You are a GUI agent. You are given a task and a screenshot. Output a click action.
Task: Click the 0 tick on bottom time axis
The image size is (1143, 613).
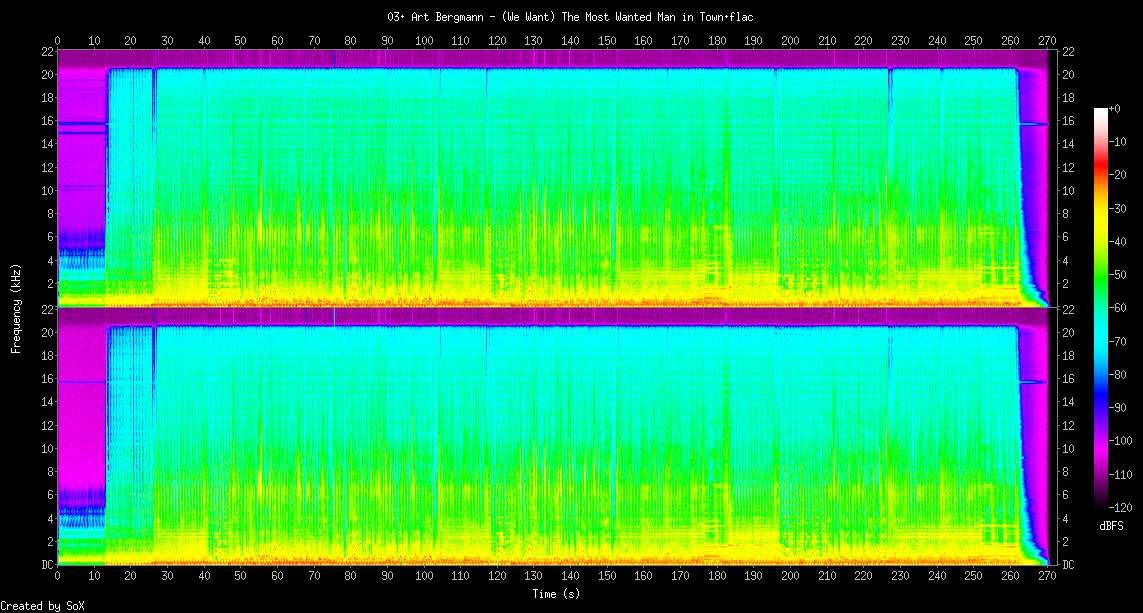(58, 577)
